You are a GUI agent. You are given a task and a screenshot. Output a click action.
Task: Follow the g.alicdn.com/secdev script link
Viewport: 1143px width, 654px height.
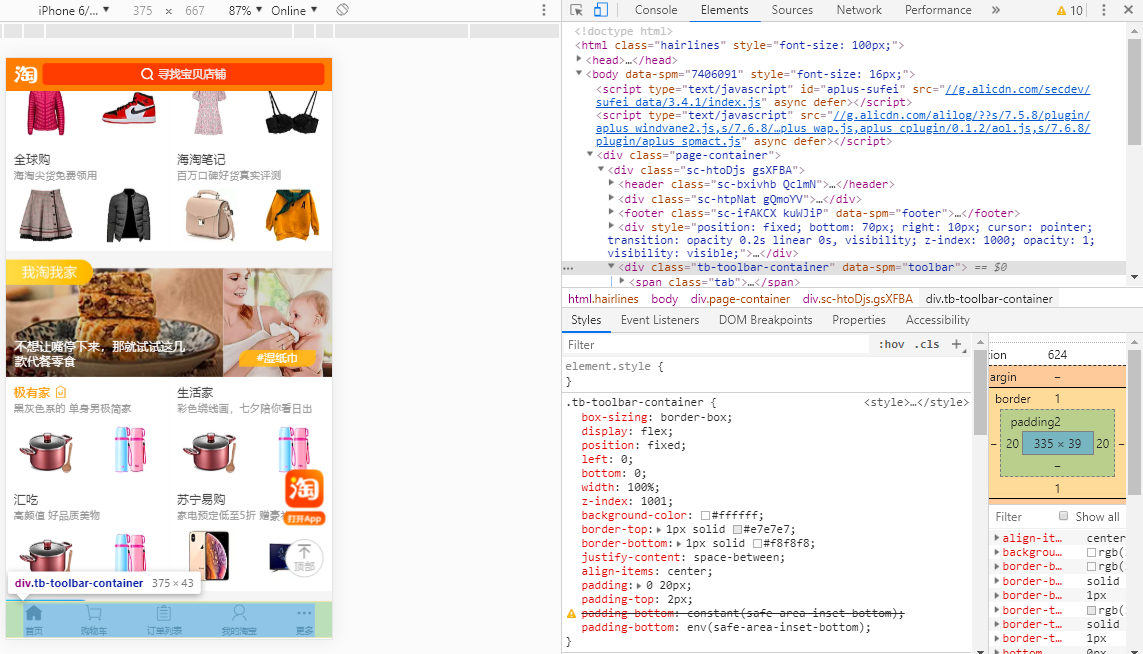[843, 96]
